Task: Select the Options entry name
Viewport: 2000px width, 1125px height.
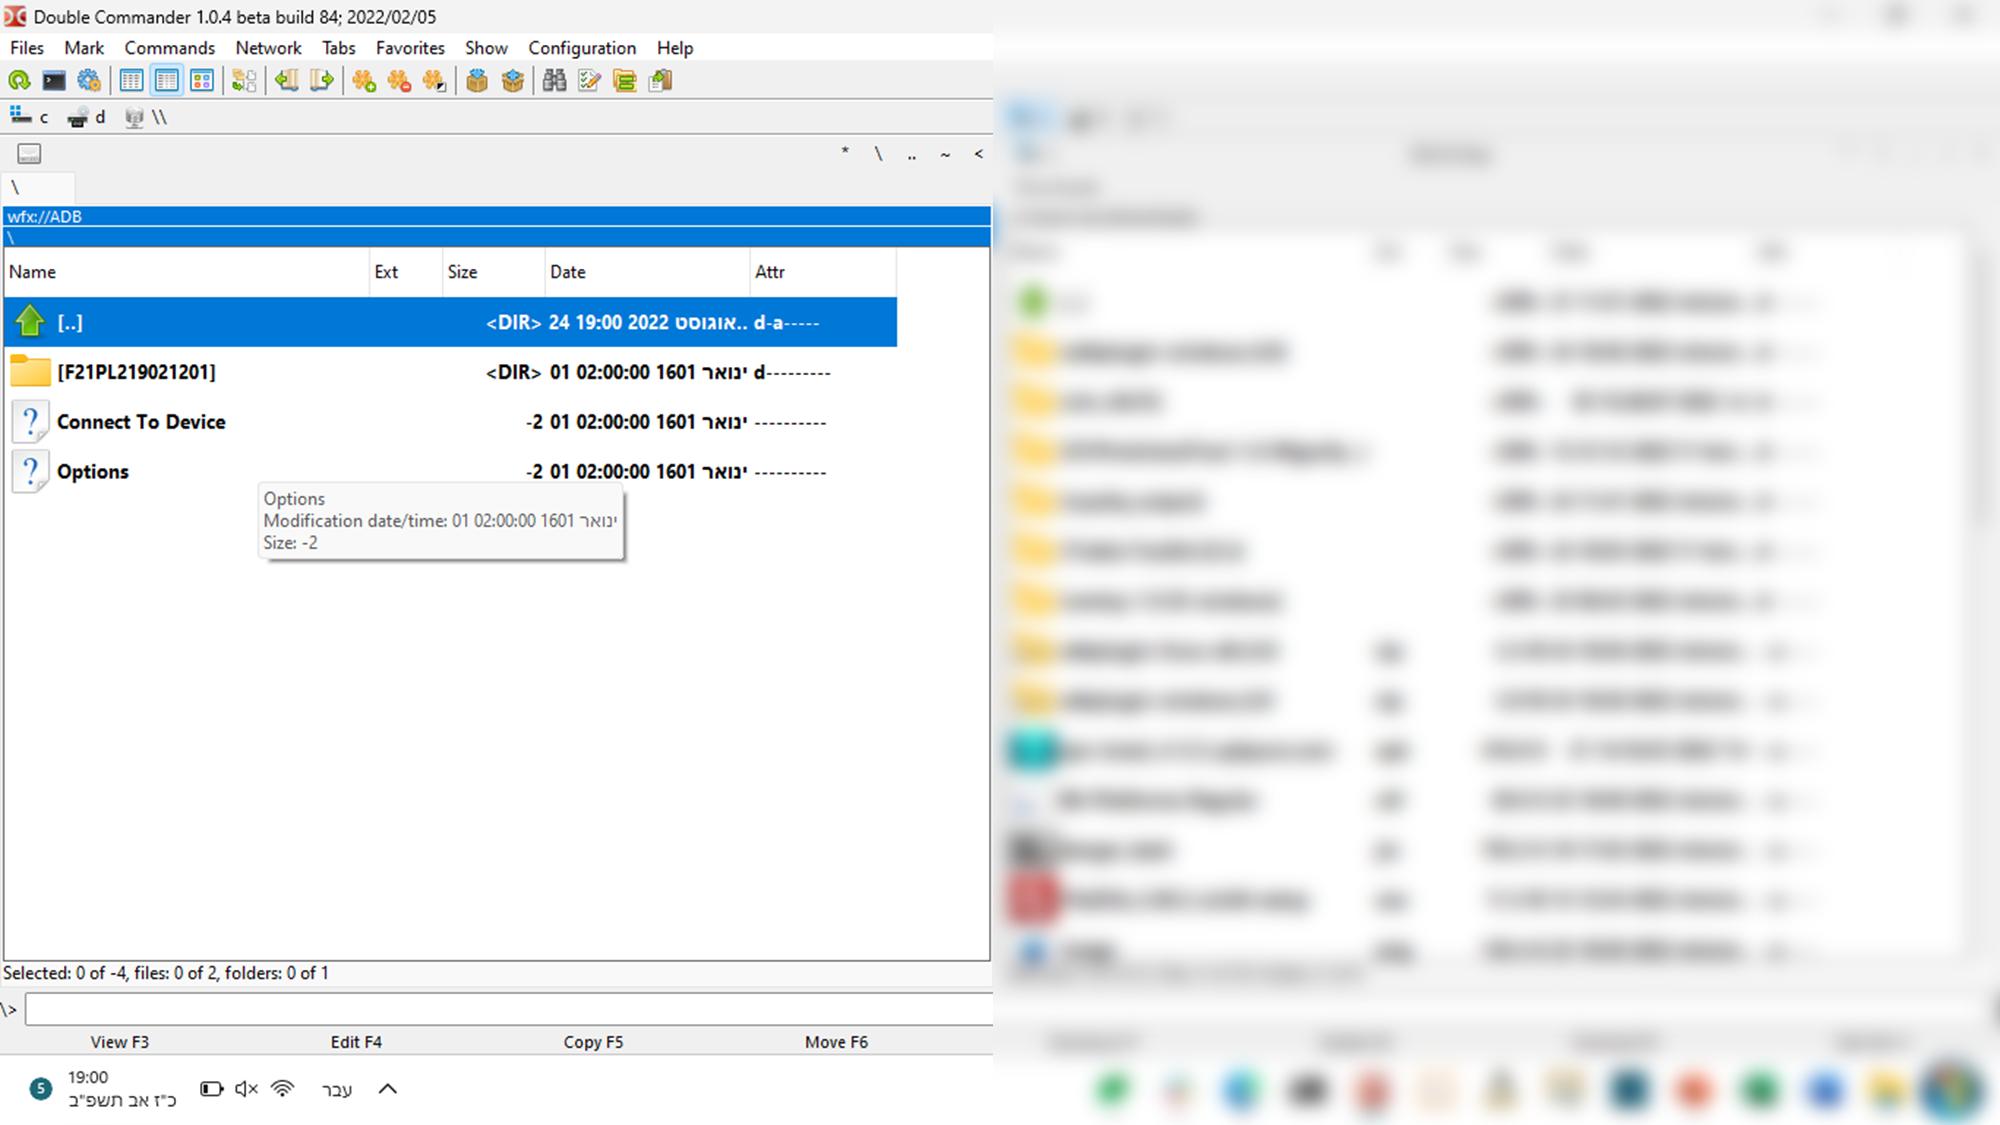Action: [x=93, y=472]
